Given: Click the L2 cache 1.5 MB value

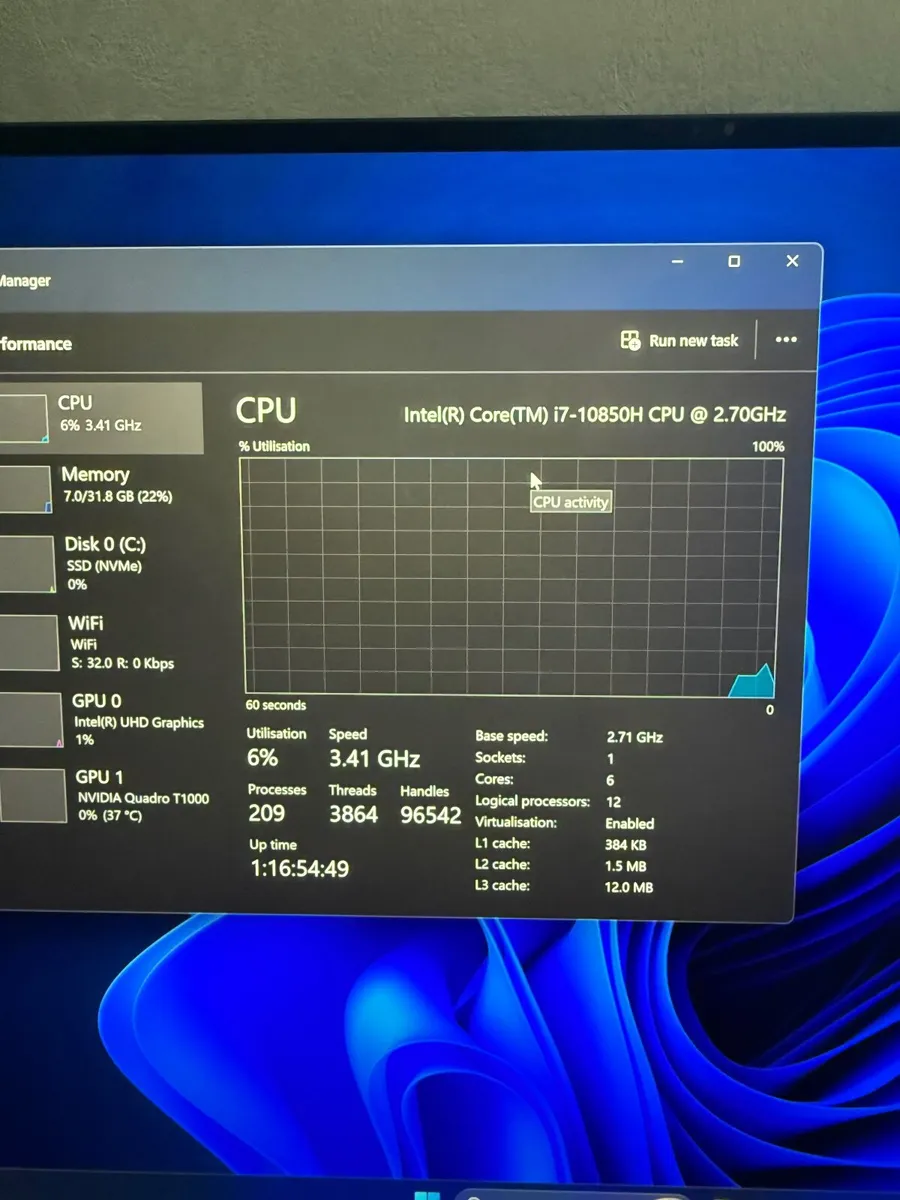Looking at the screenshot, I should 626,866.
